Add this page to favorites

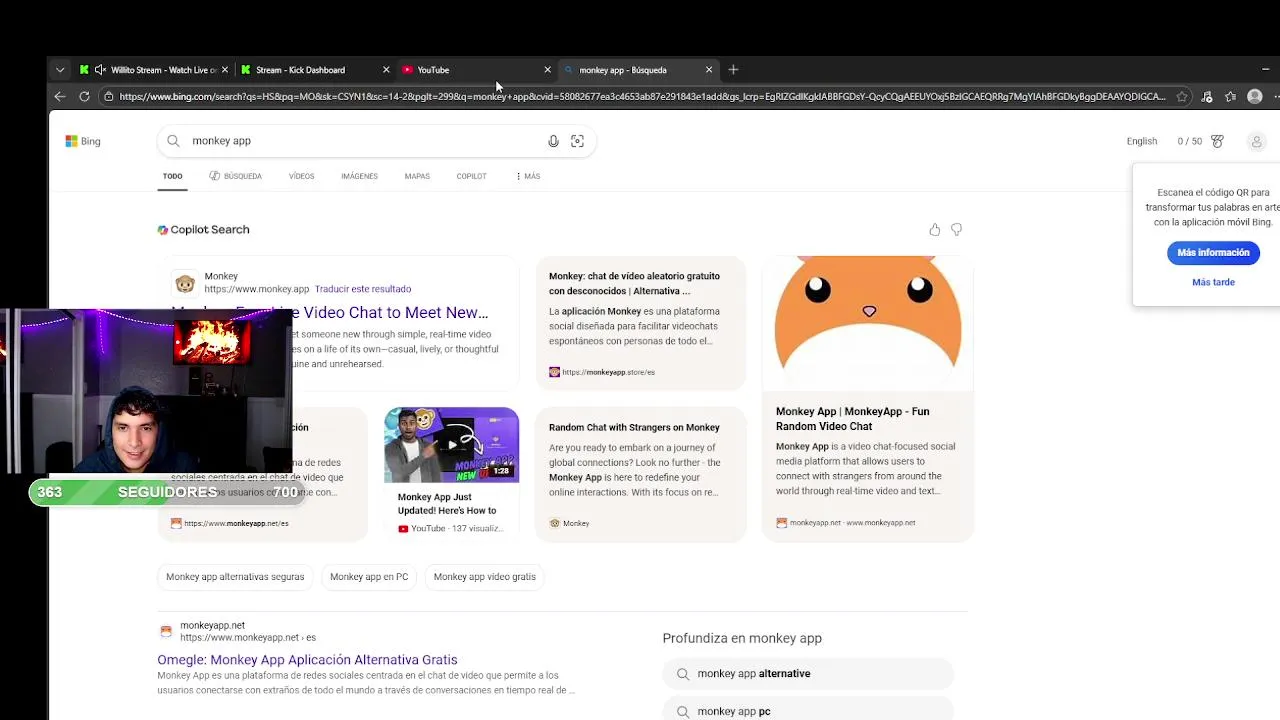click(x=1182, y=97)
